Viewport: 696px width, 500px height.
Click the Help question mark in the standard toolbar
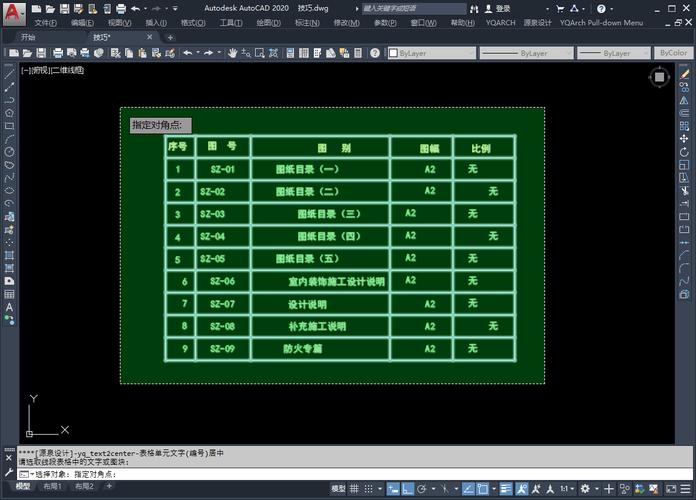tap(375, 53)
